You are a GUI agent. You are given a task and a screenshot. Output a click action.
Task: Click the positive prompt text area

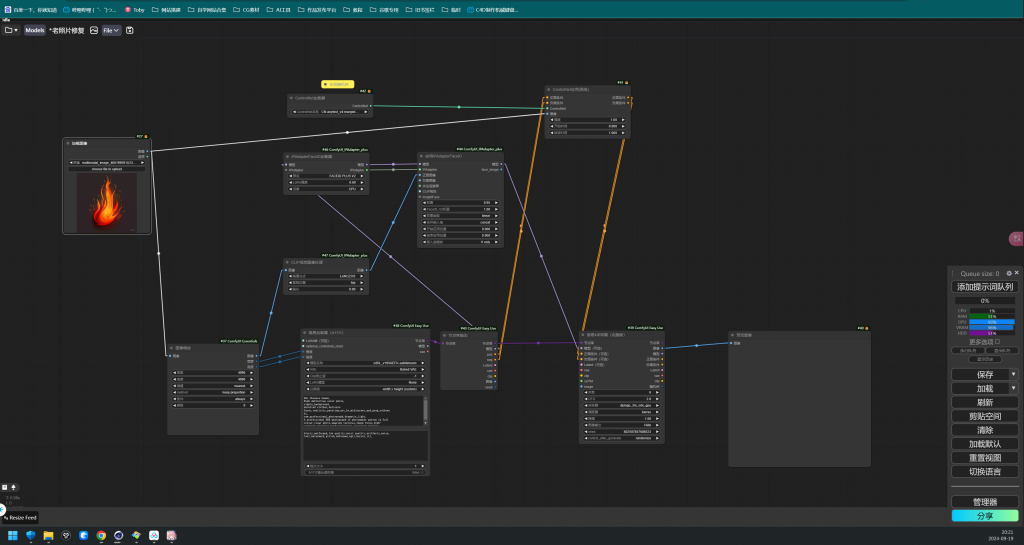(363, 411)
